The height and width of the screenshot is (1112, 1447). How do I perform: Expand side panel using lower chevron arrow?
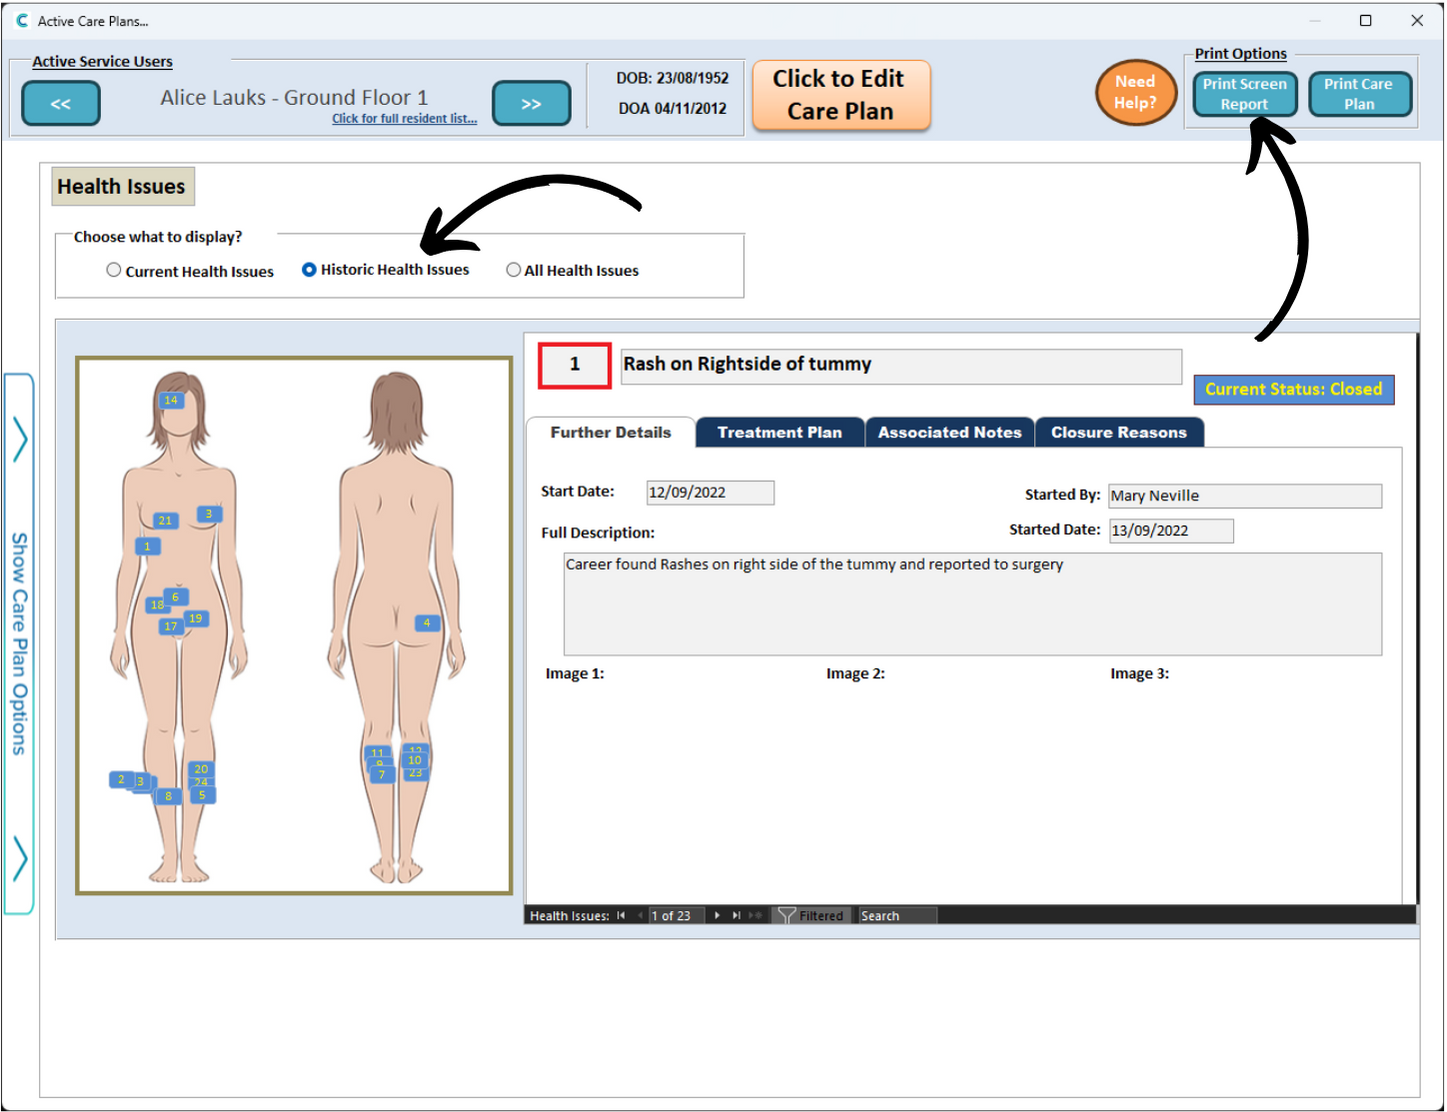[x=20, y=858]
